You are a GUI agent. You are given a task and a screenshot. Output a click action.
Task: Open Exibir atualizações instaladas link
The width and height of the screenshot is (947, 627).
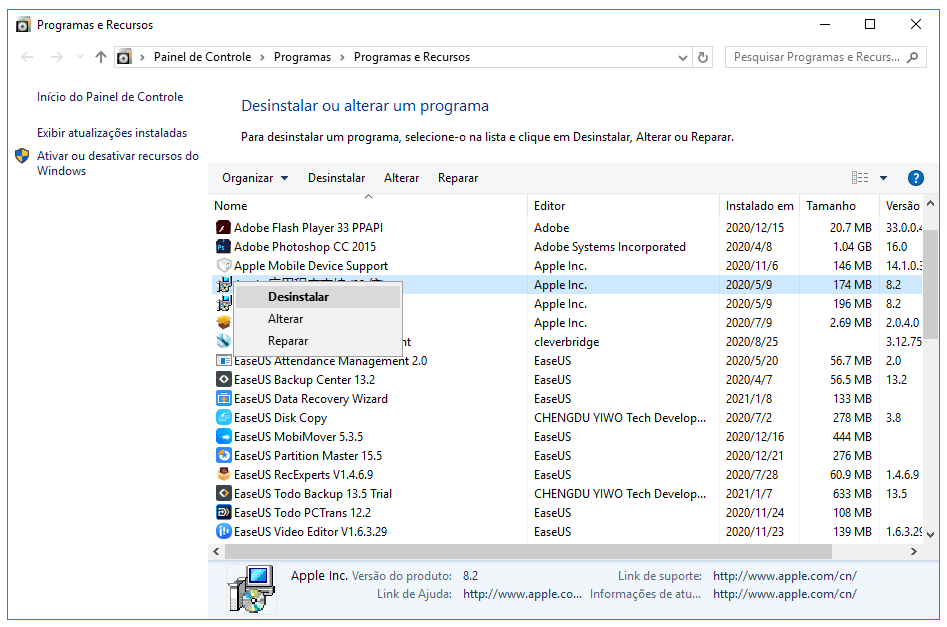point(112,133)
